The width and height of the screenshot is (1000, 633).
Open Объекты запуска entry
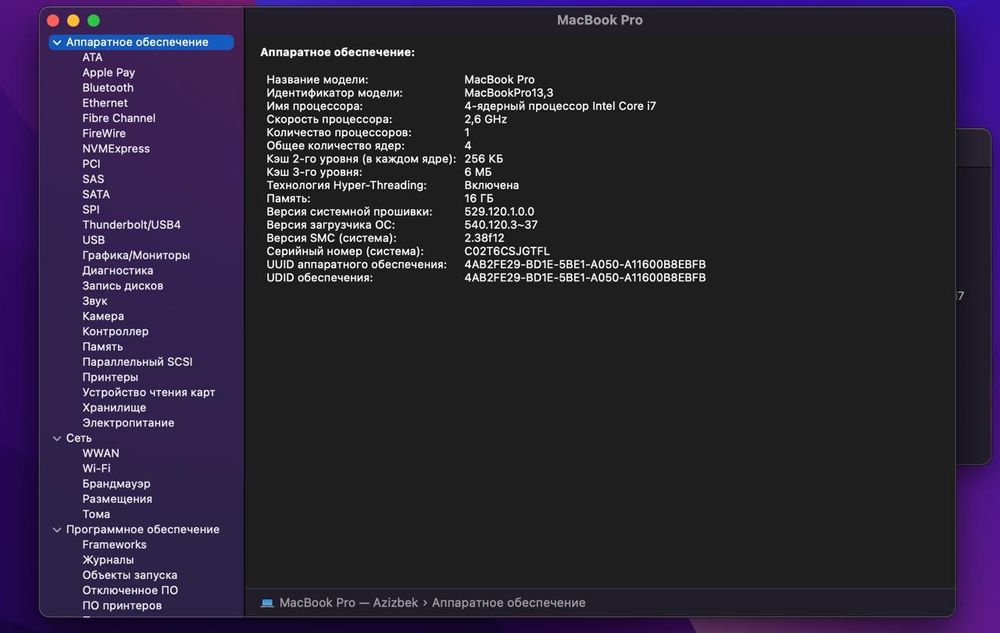[x=129, y=576]
